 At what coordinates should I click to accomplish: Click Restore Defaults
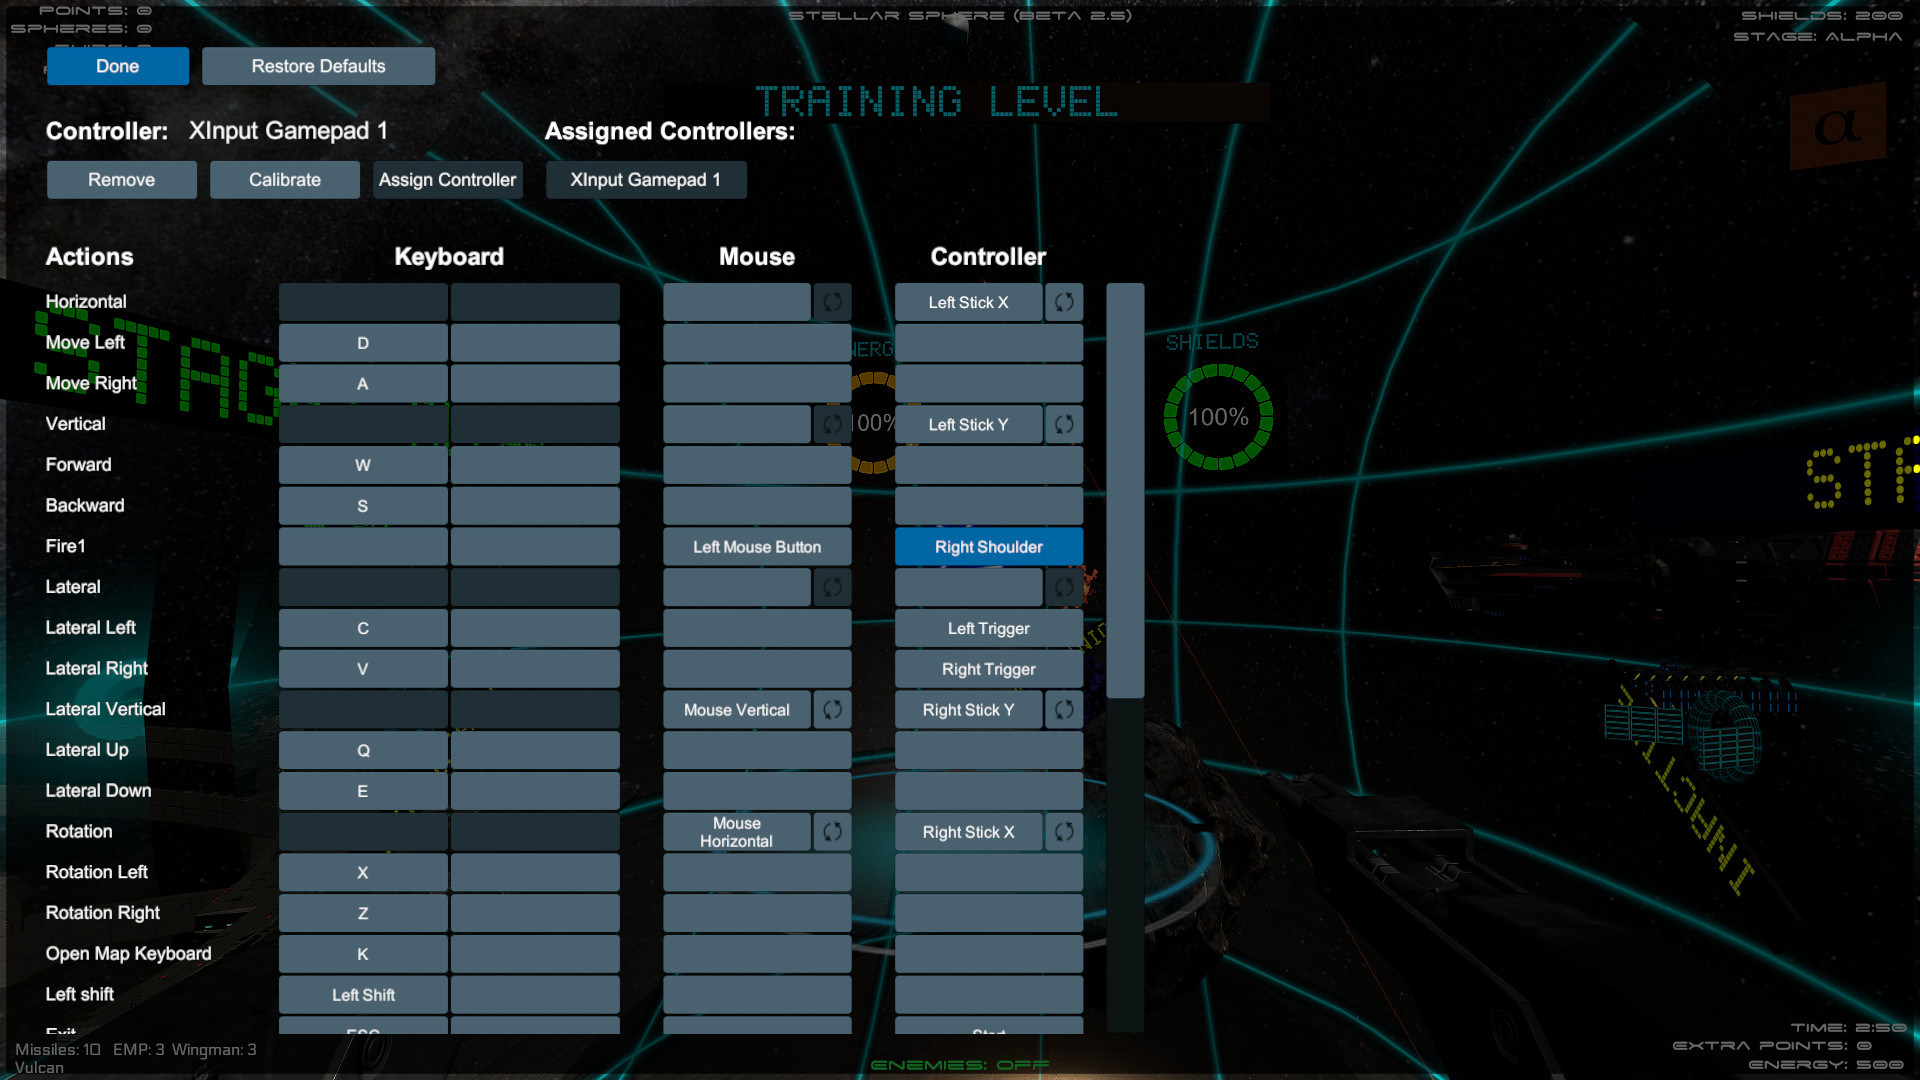click(x=318, y=66)
